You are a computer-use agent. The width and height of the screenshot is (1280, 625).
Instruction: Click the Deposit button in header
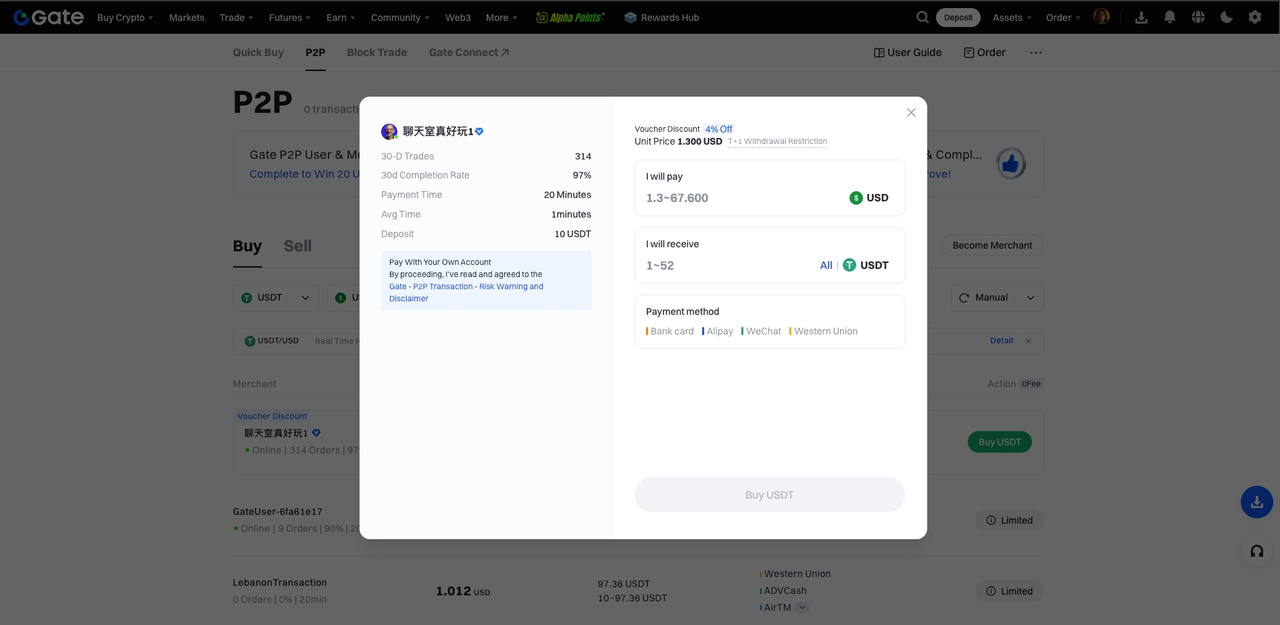(958, 18)
